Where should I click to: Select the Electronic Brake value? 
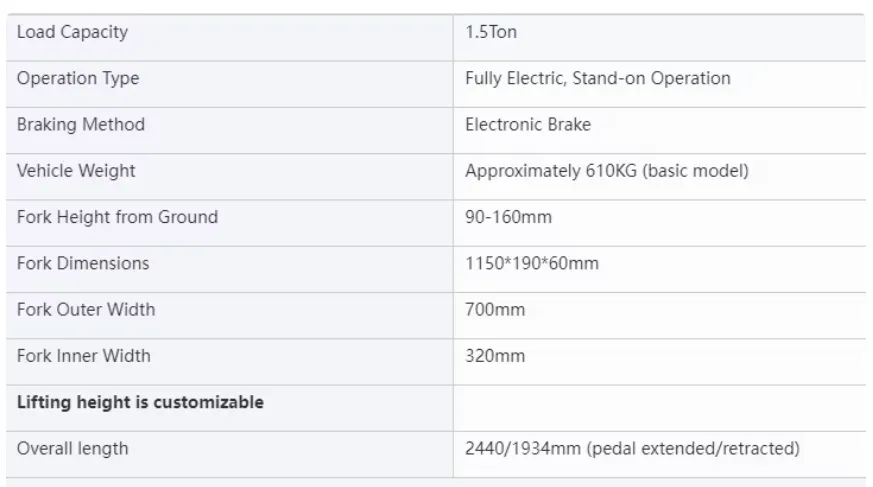pyautogui.click(x=528, y=125)
